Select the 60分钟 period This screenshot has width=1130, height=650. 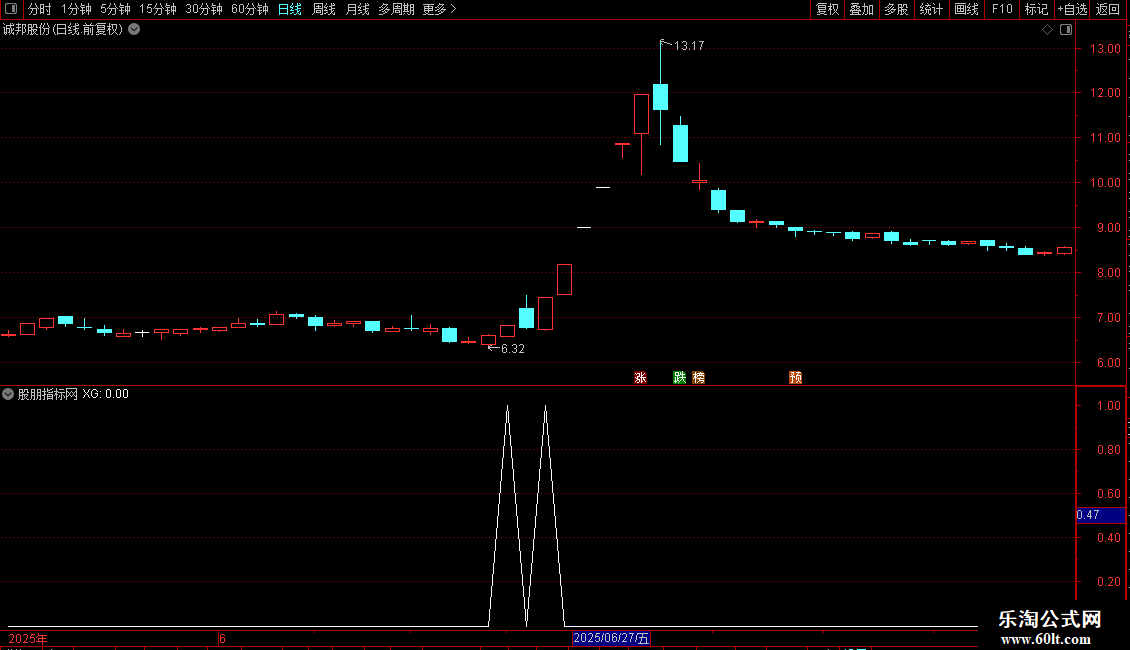point(250,9)
